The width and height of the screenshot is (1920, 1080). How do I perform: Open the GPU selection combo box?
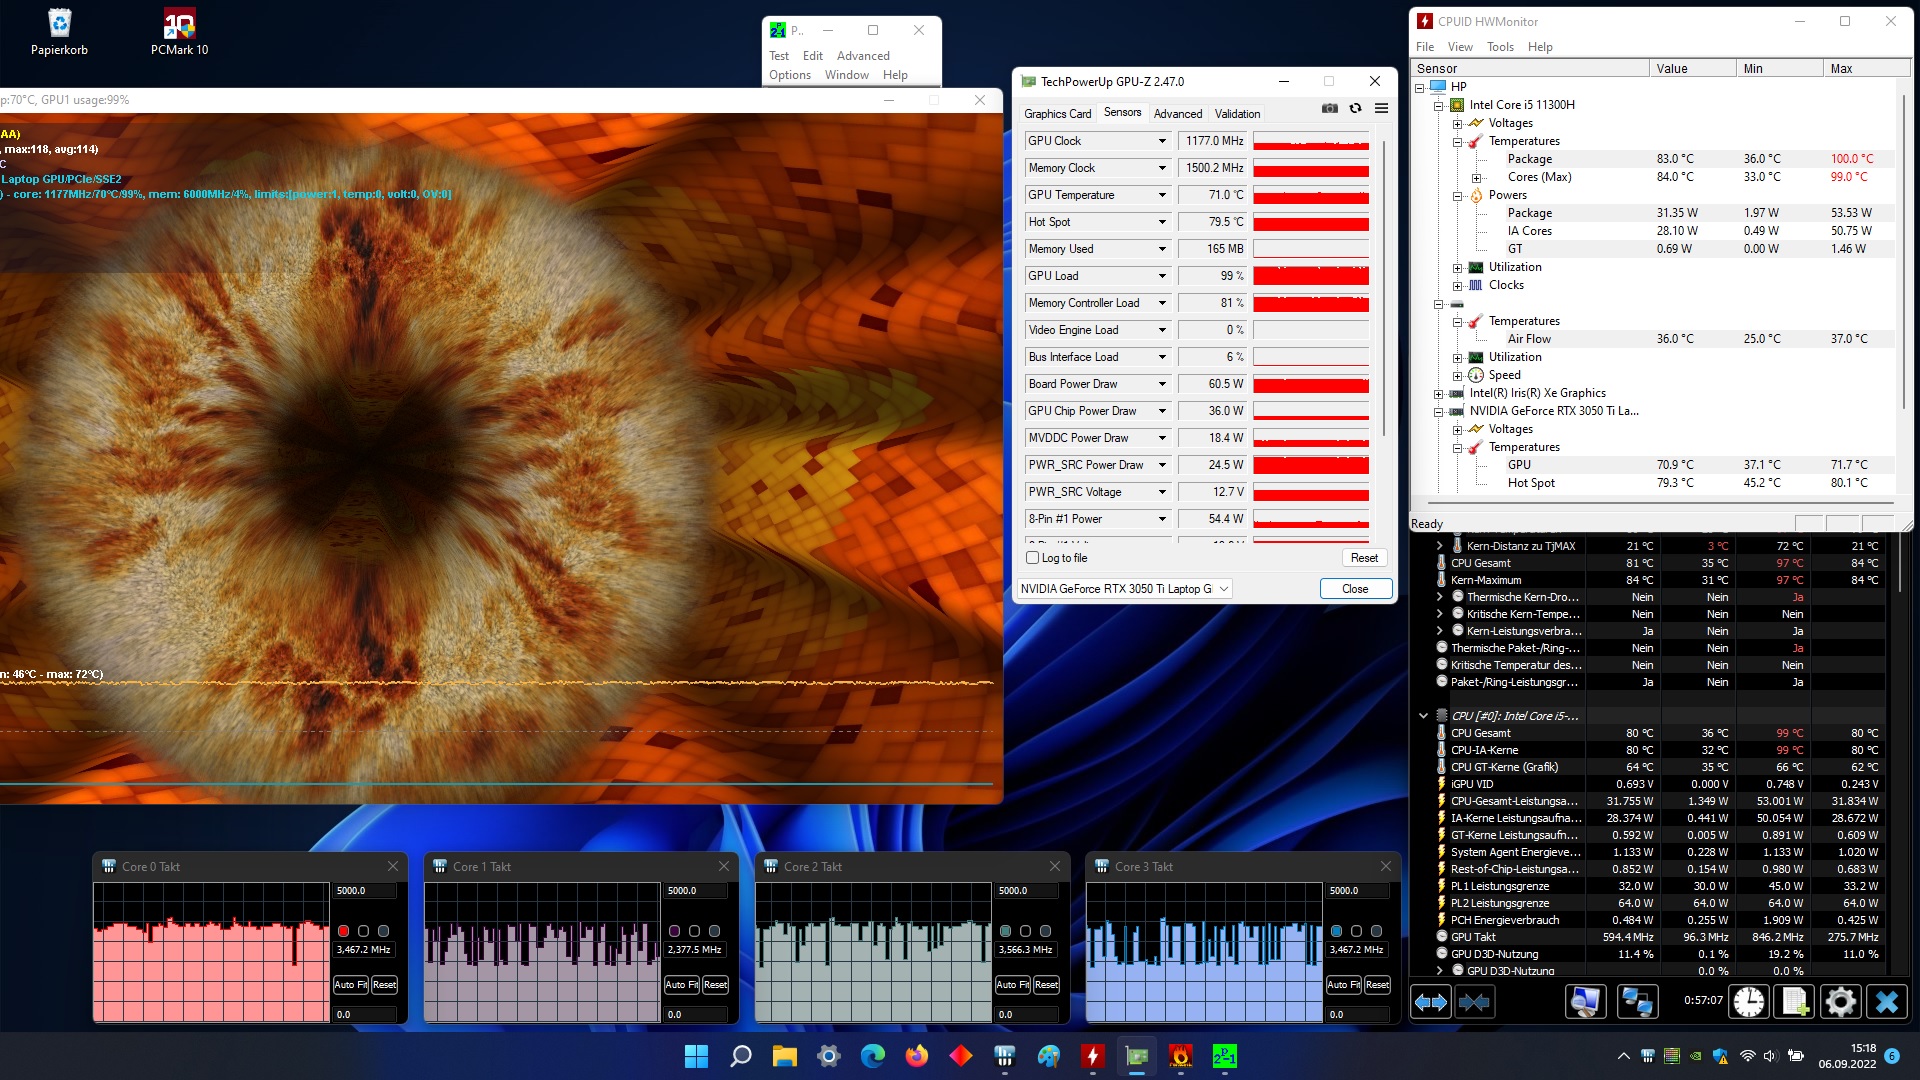[1124, 589]
